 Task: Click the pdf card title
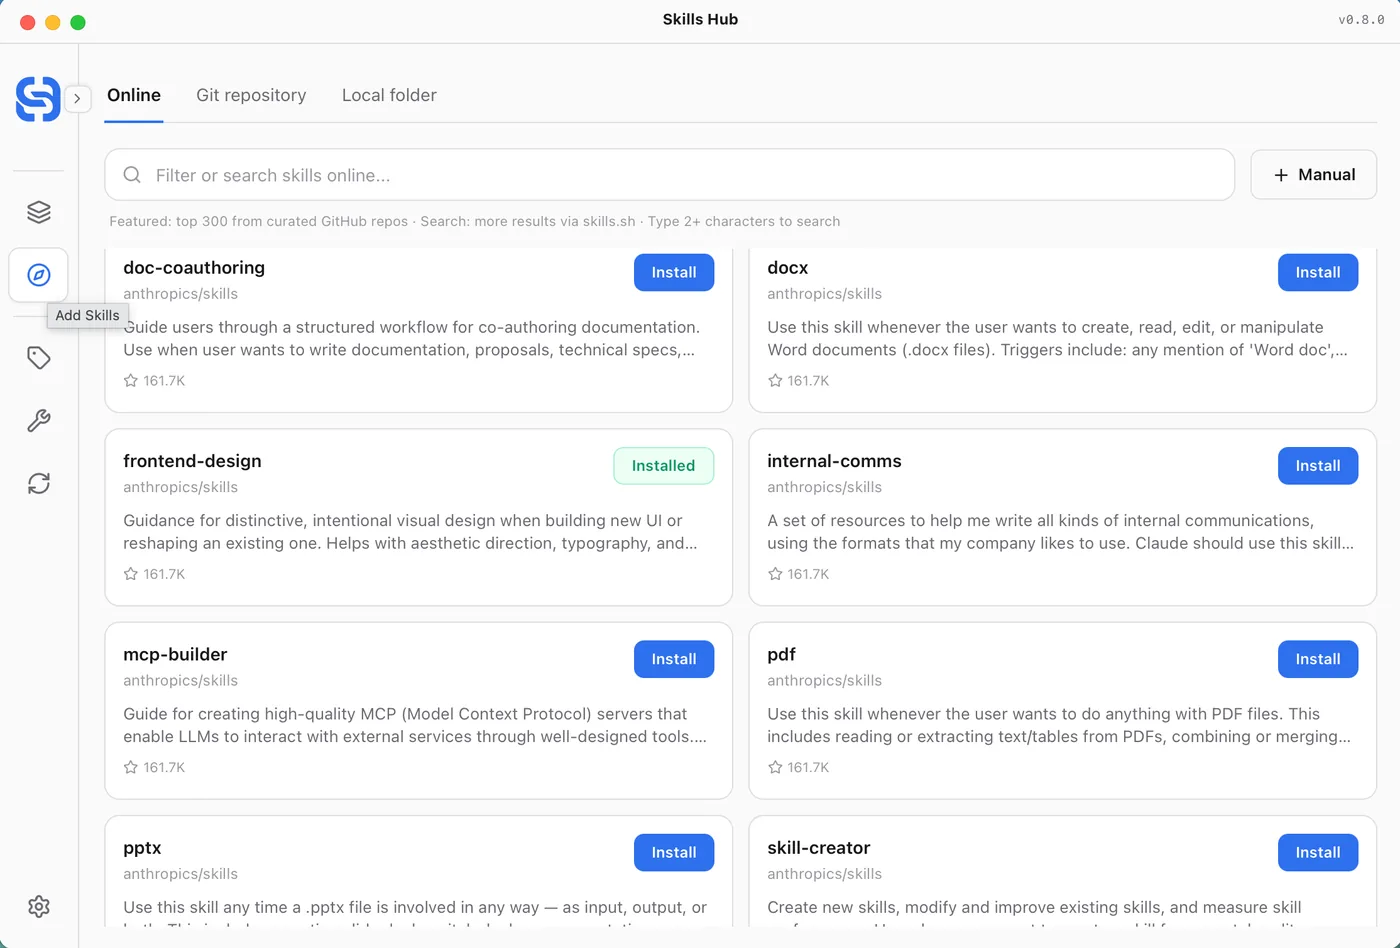(x=781, y=654)
